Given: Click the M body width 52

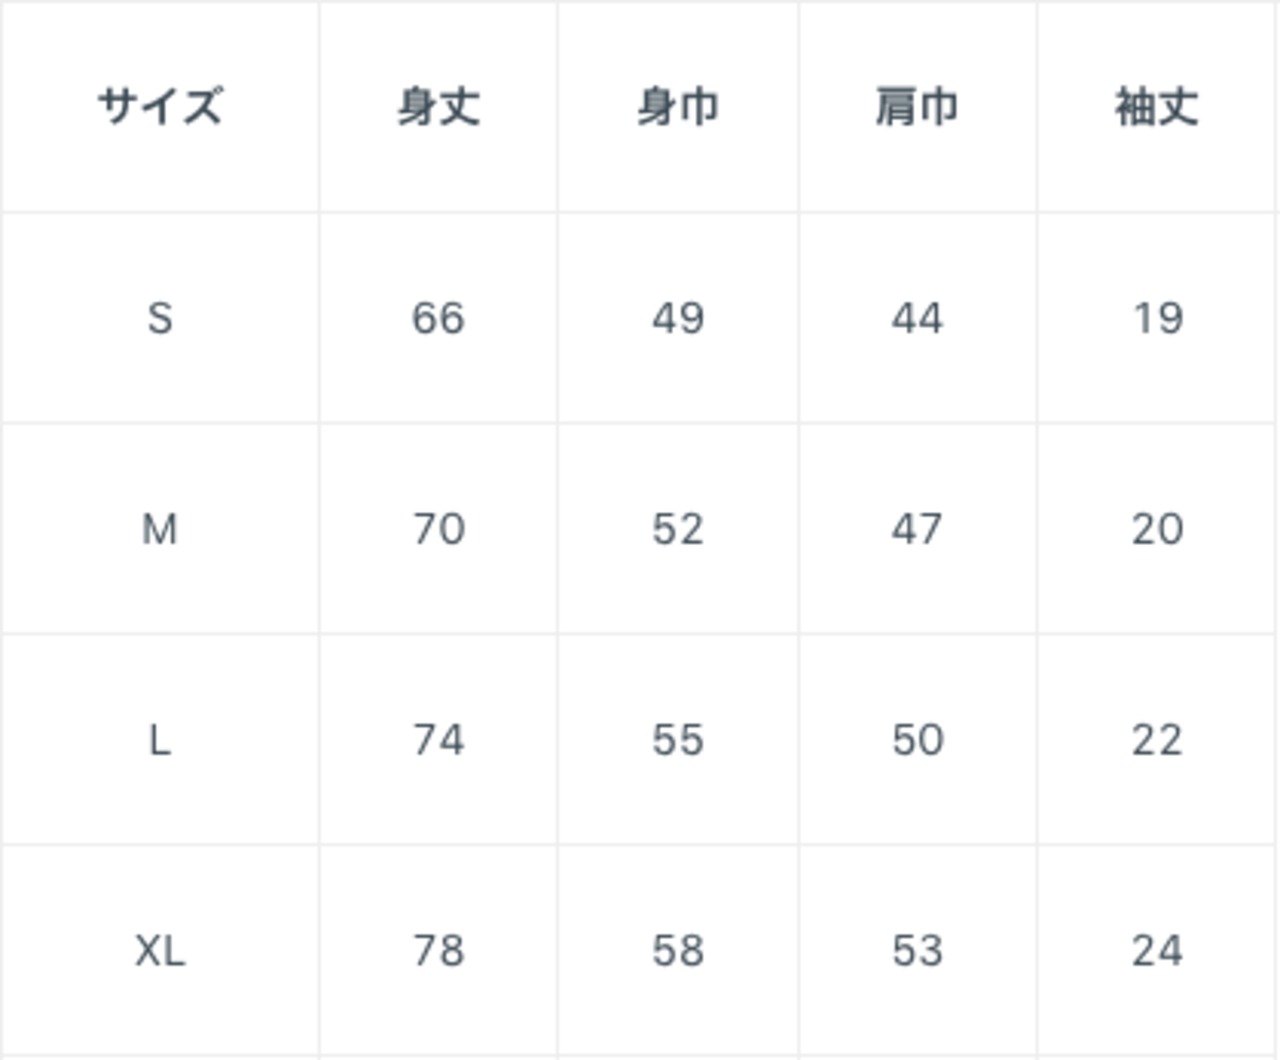Looking at the screenshot, I should (x=678, y=529).
